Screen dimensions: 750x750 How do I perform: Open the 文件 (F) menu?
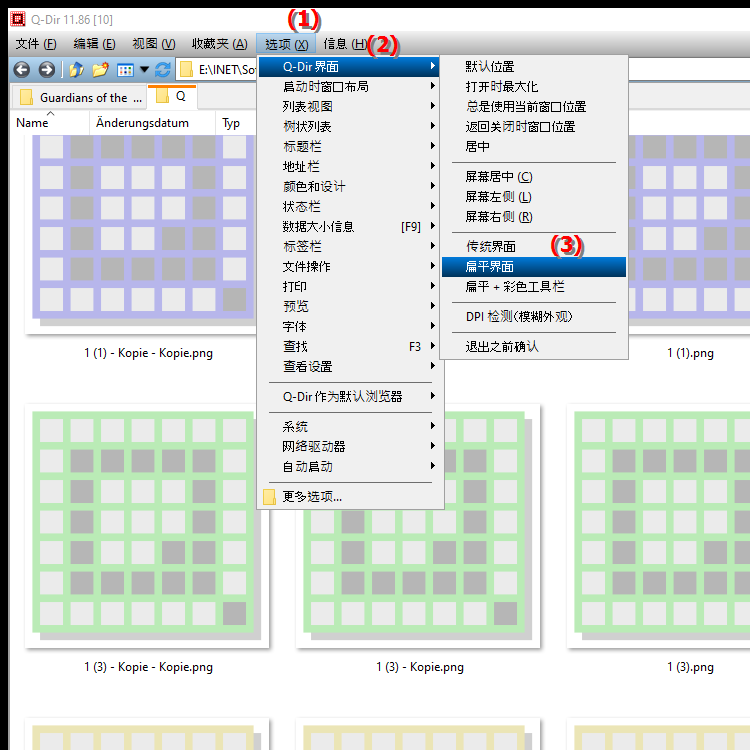[x=36, y=44]
